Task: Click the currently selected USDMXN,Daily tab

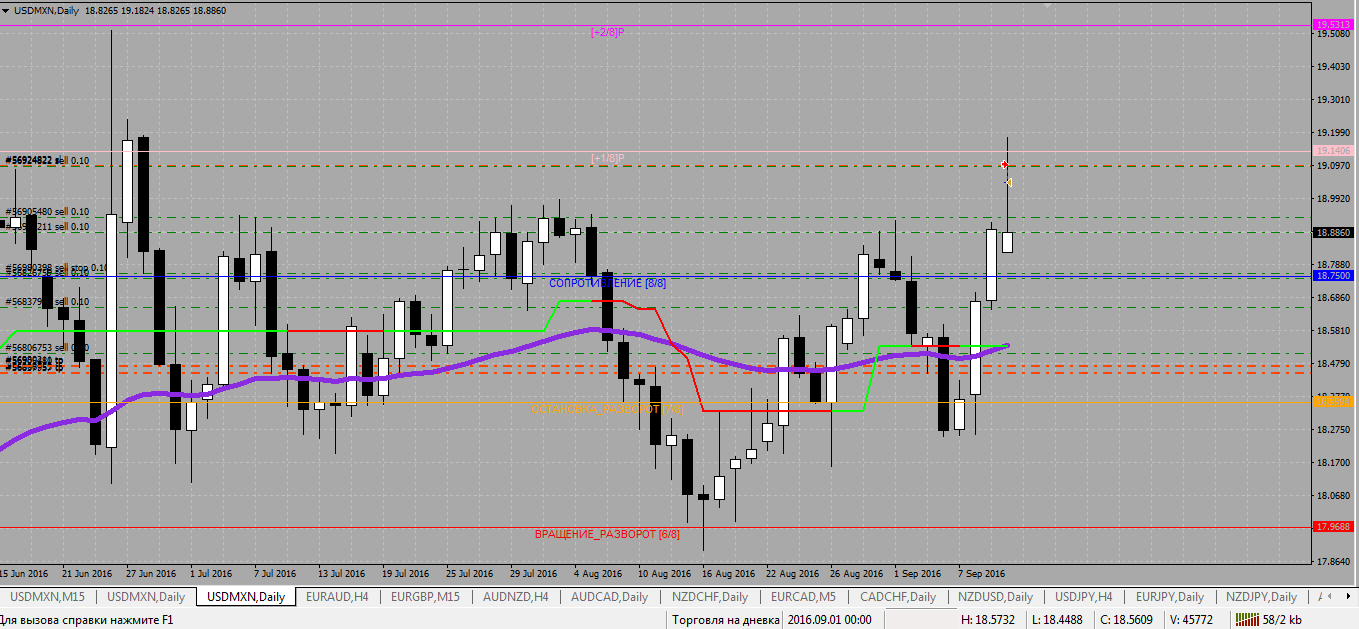Action: (245, 597)
